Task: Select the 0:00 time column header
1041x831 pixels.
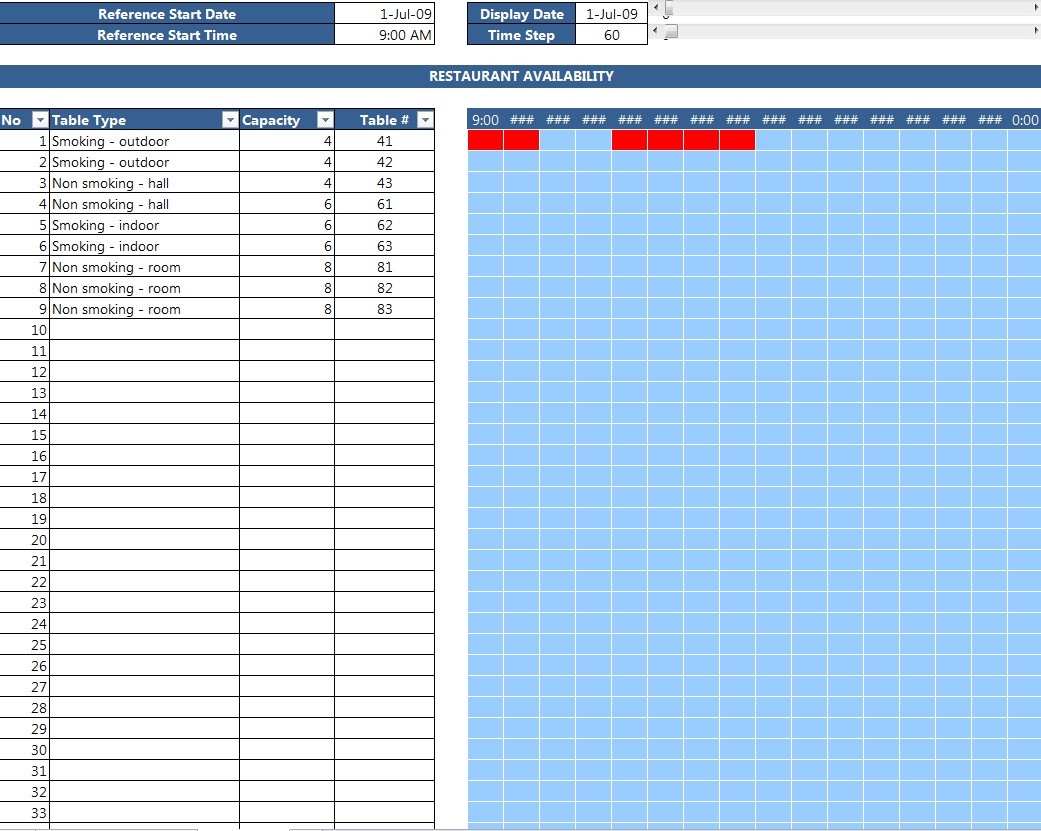Action: click(1024, 120)
